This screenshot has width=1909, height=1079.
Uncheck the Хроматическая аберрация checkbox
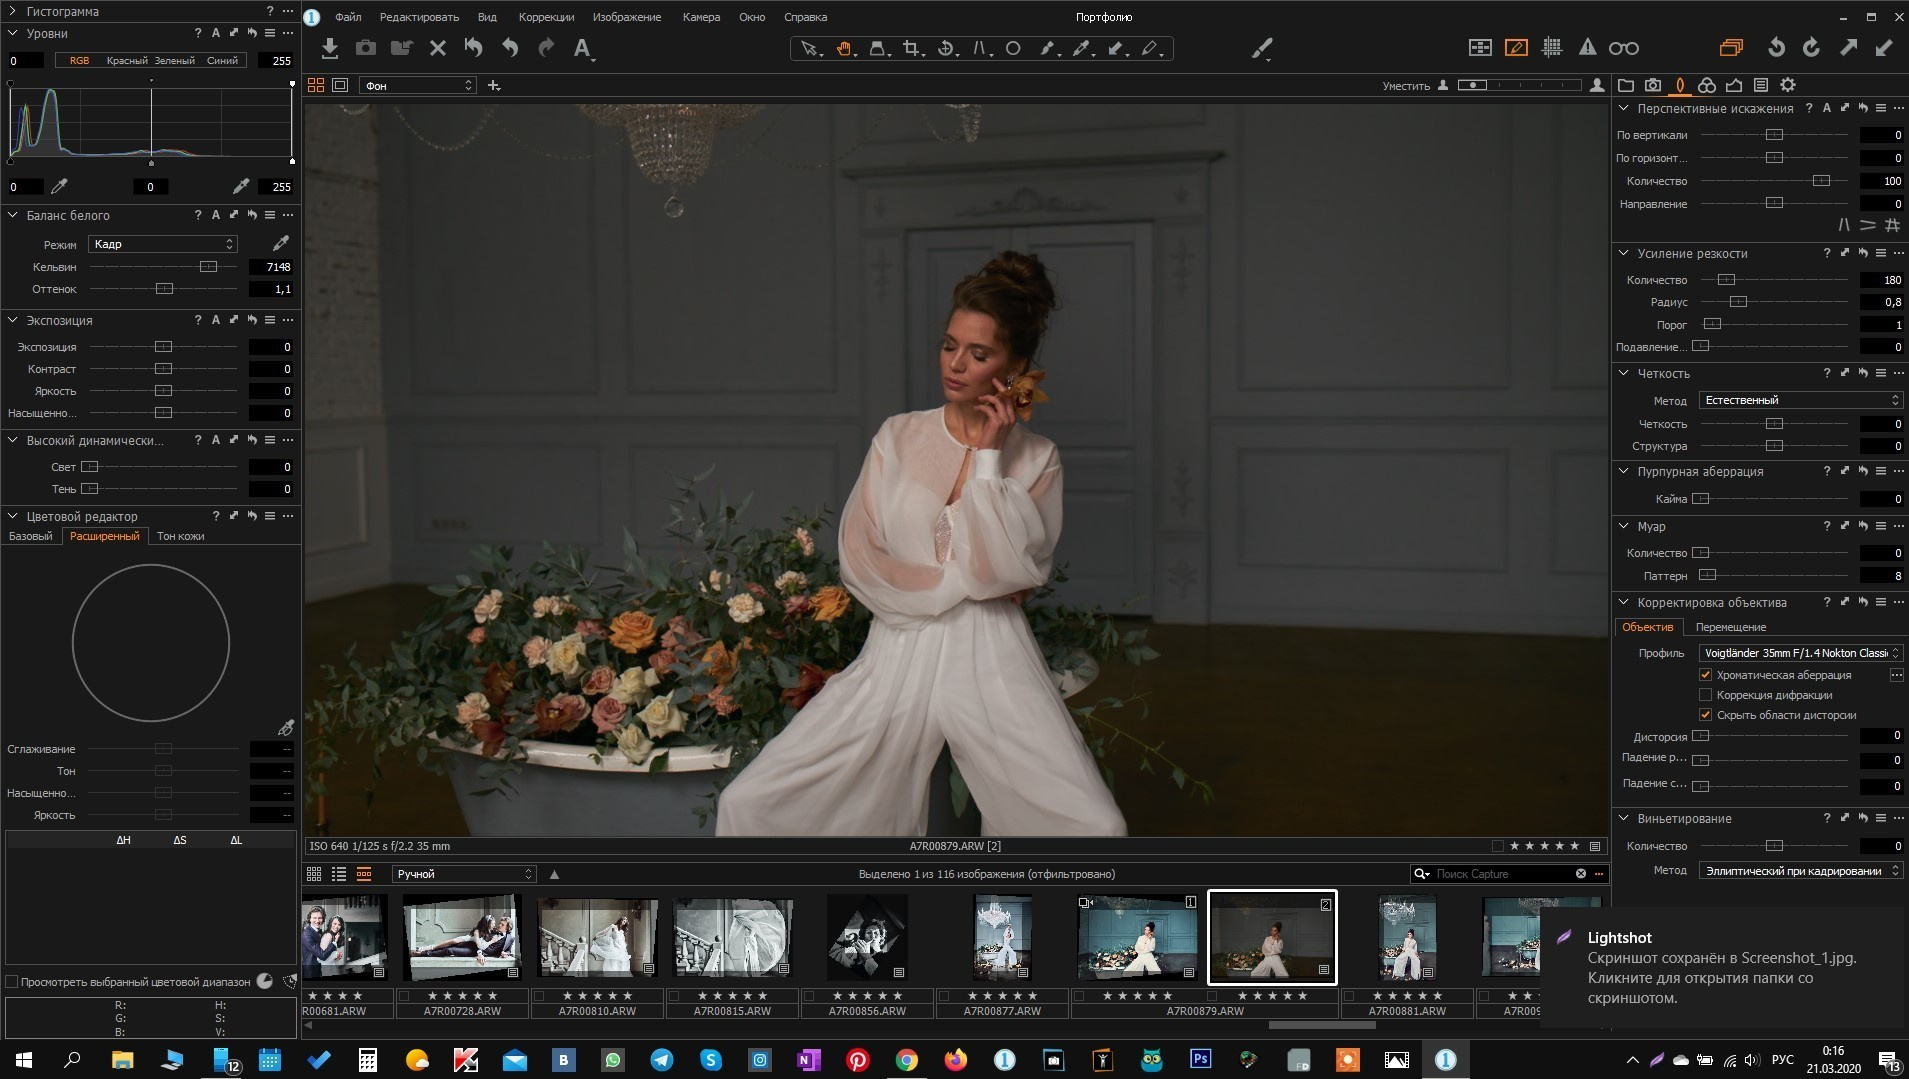(1706, 675)
